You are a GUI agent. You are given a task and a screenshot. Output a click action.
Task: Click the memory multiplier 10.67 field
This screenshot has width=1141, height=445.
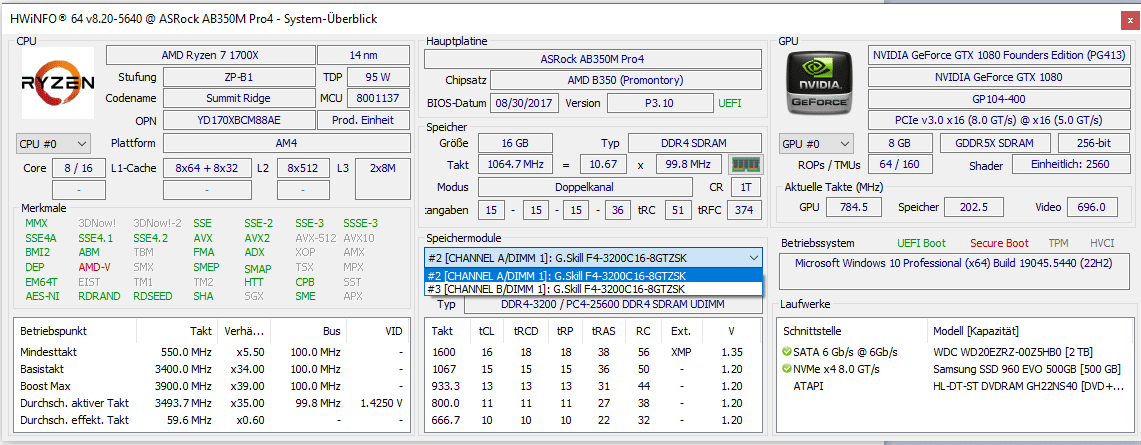[603, 164]
